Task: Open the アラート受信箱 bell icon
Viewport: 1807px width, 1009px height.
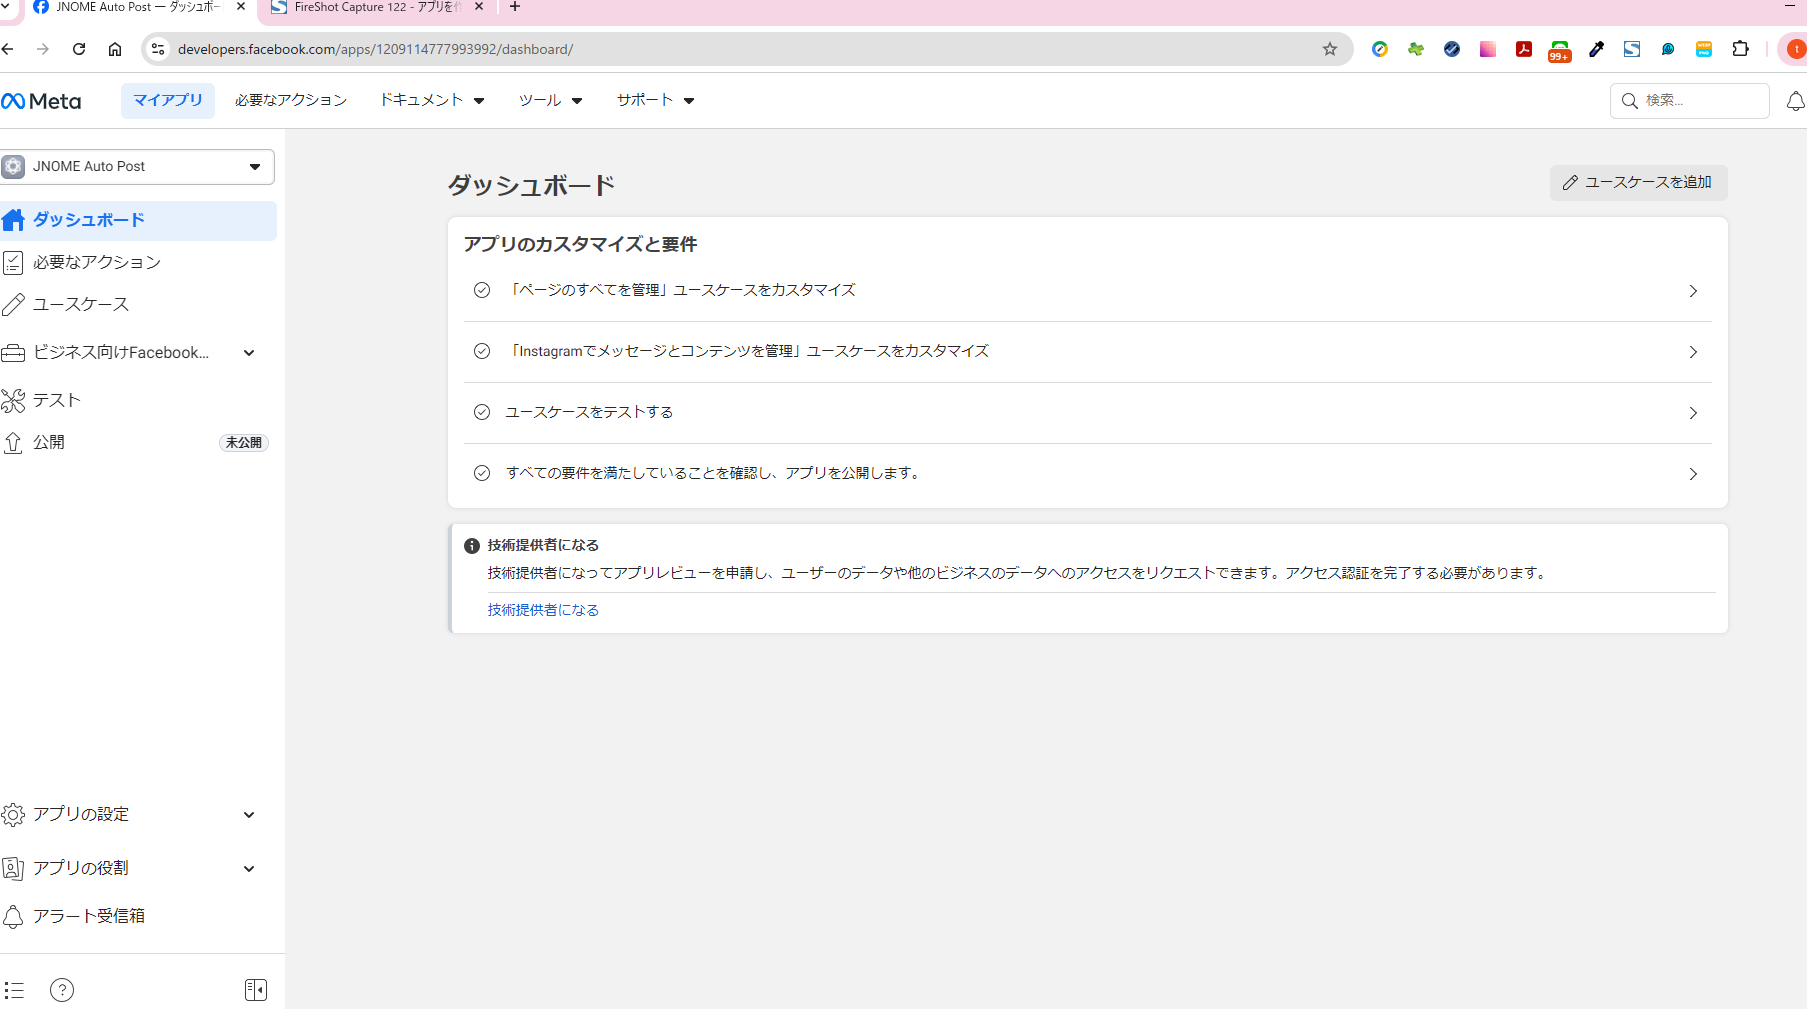Action: (x=14, y=916)
